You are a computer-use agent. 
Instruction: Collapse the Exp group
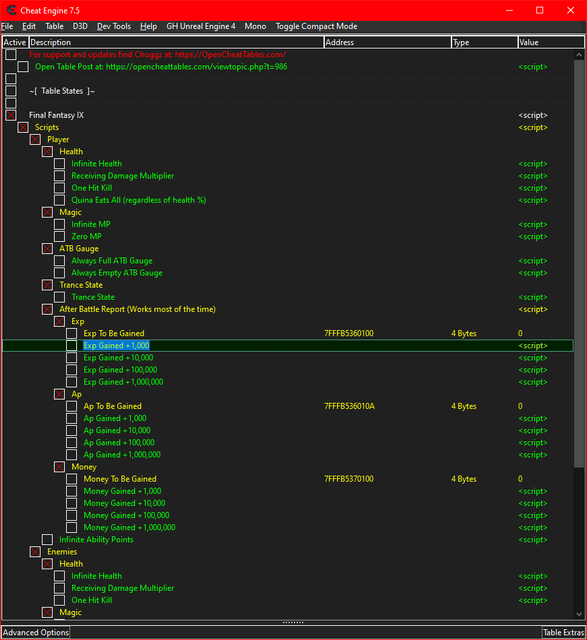click(60, 321)
